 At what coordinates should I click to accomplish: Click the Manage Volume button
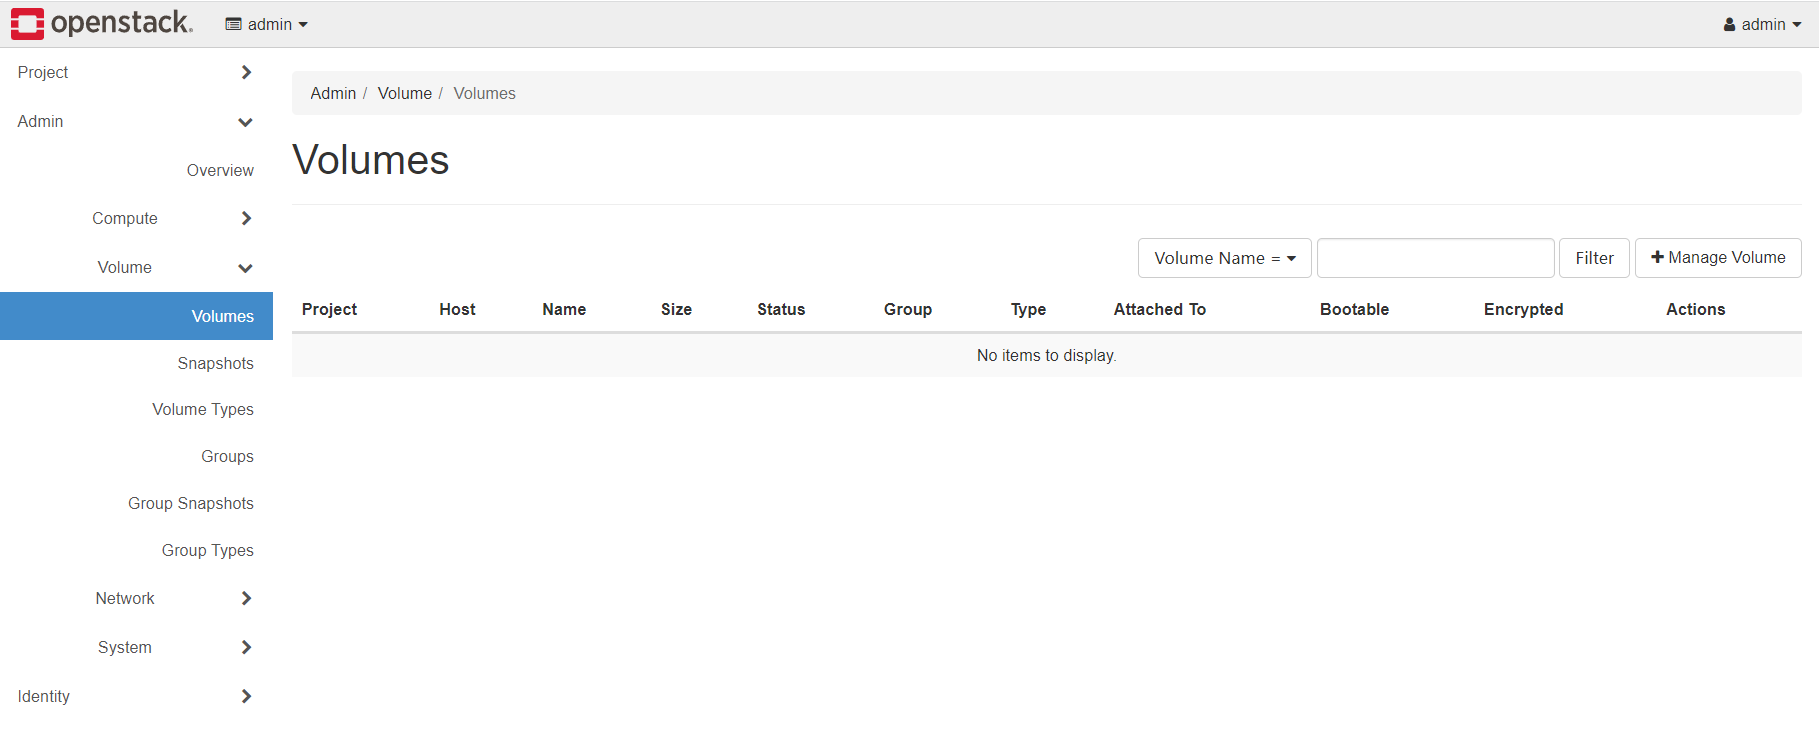[x=1718, y=258]
